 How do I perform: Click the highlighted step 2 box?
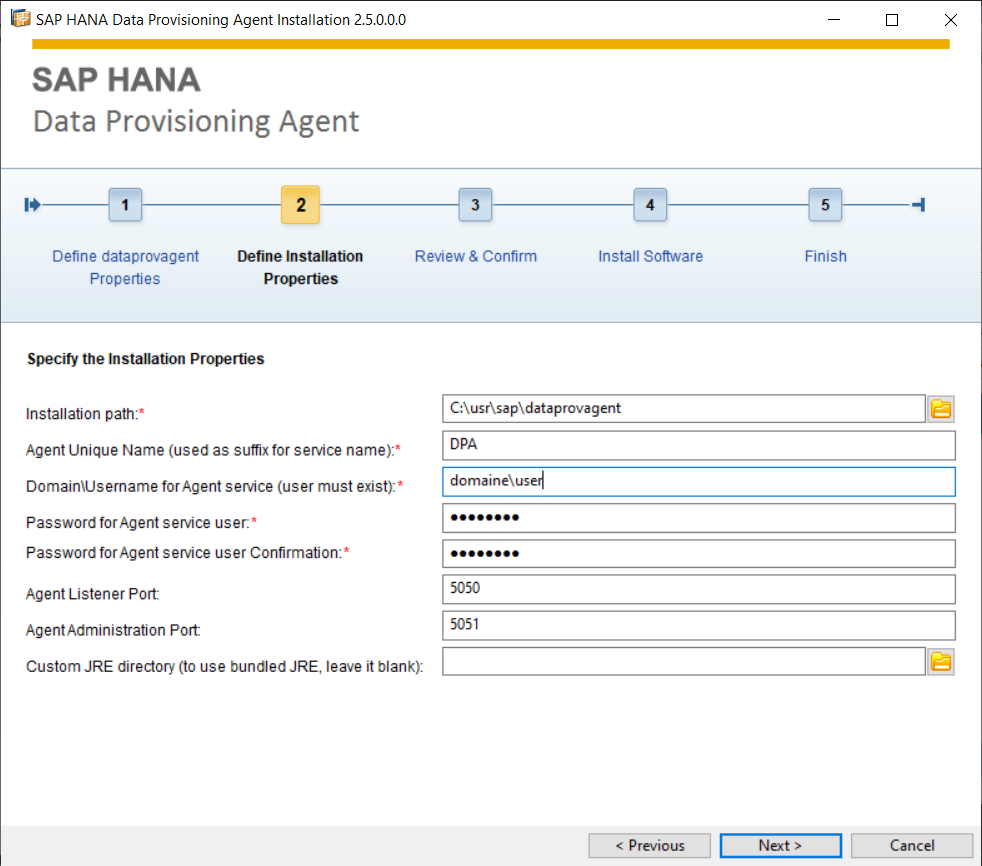coord(301,205)
